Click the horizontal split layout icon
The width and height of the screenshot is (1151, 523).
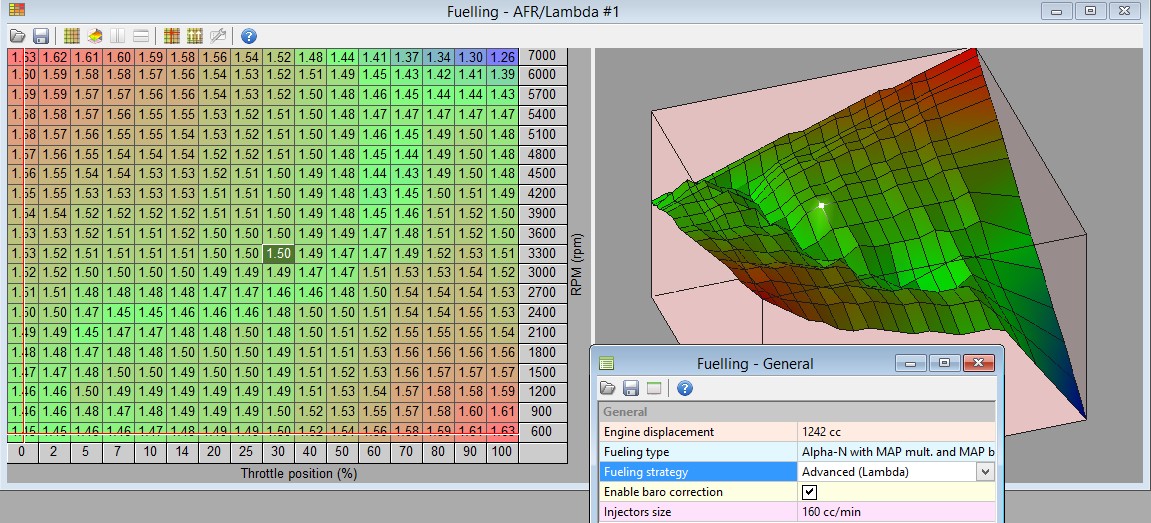142,36
